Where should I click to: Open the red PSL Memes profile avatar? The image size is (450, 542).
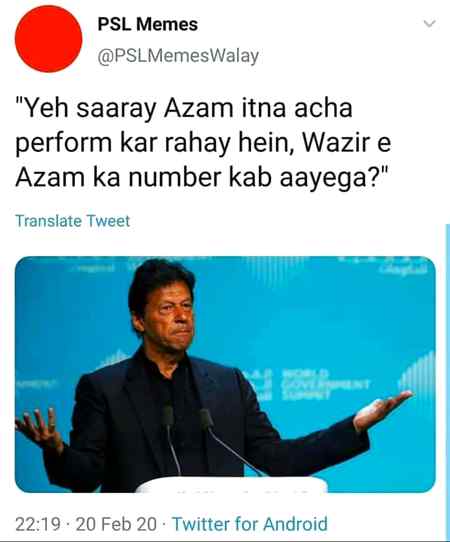click(x=48, y=39)
